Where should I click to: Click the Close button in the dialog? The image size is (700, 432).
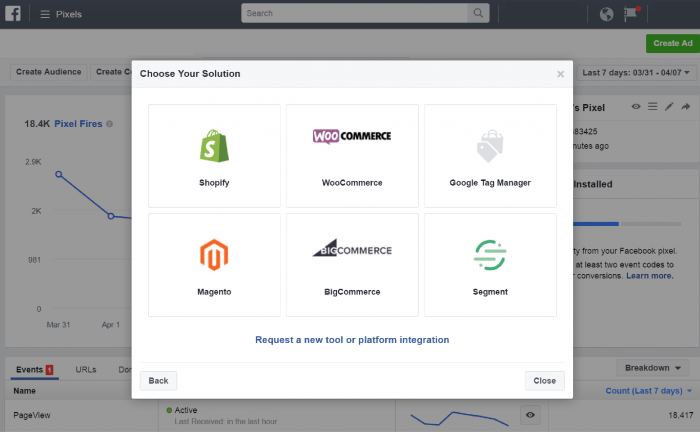point(545,381)
